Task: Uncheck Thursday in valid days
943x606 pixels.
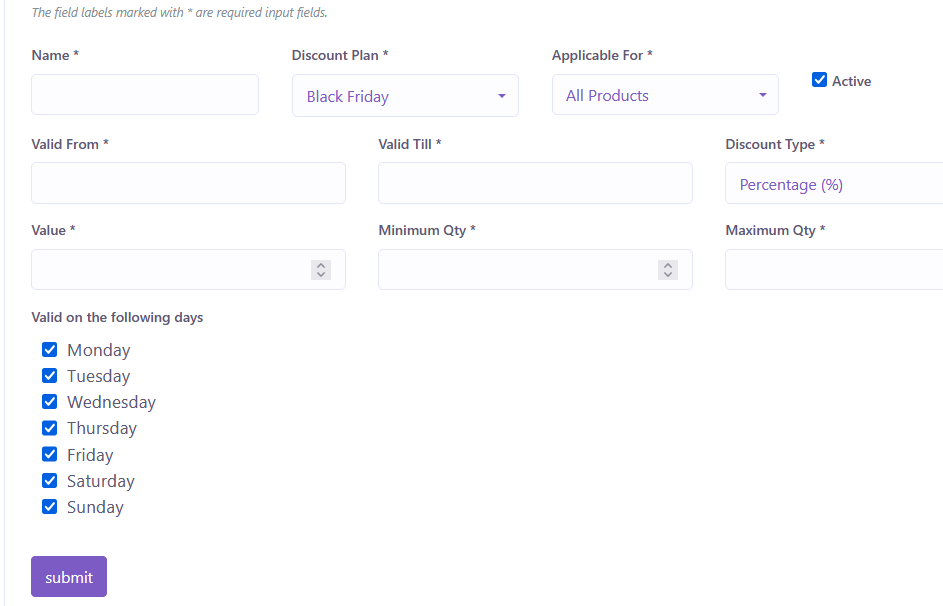Action: [49, 428]
